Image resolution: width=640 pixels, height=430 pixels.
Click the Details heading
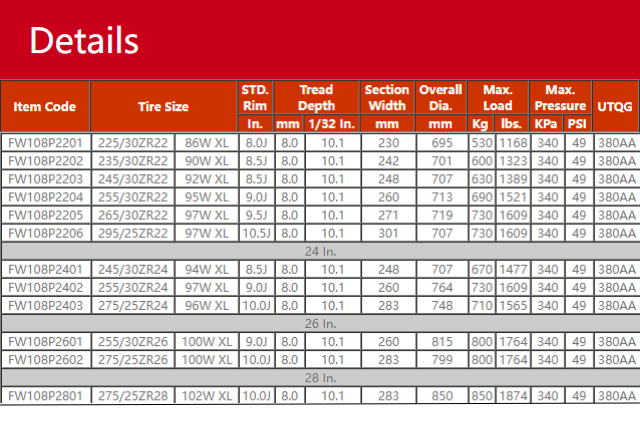(84, 40)
